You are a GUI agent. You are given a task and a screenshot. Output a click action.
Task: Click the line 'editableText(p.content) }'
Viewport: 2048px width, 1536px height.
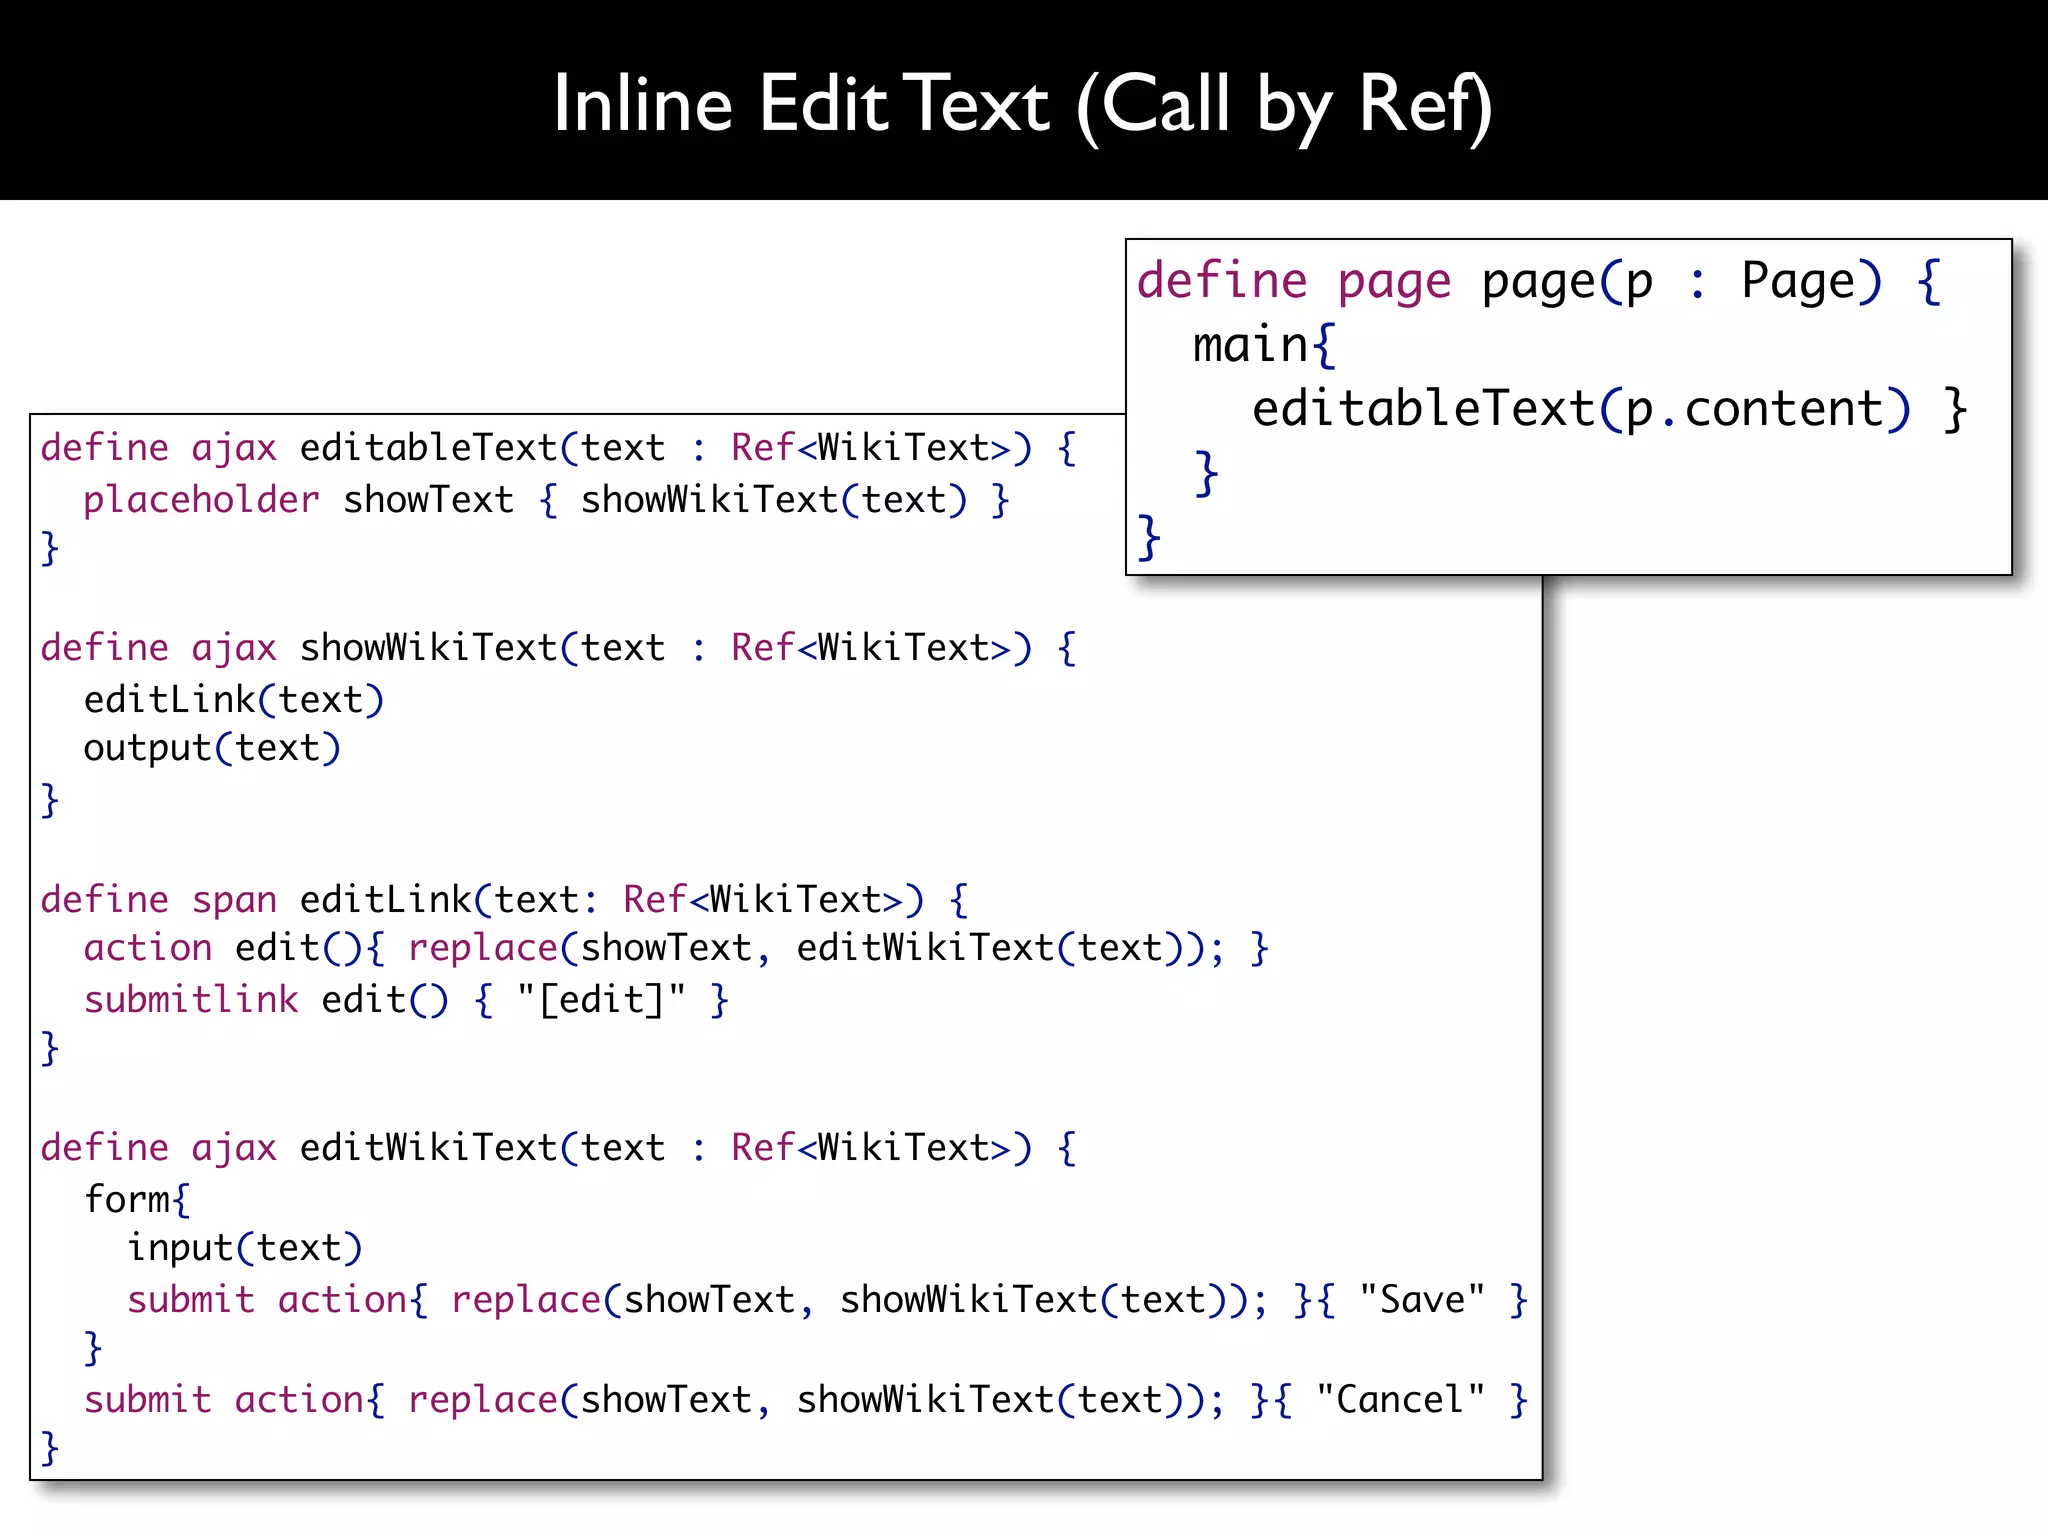pyautogui.click(x=1609, y=410)
